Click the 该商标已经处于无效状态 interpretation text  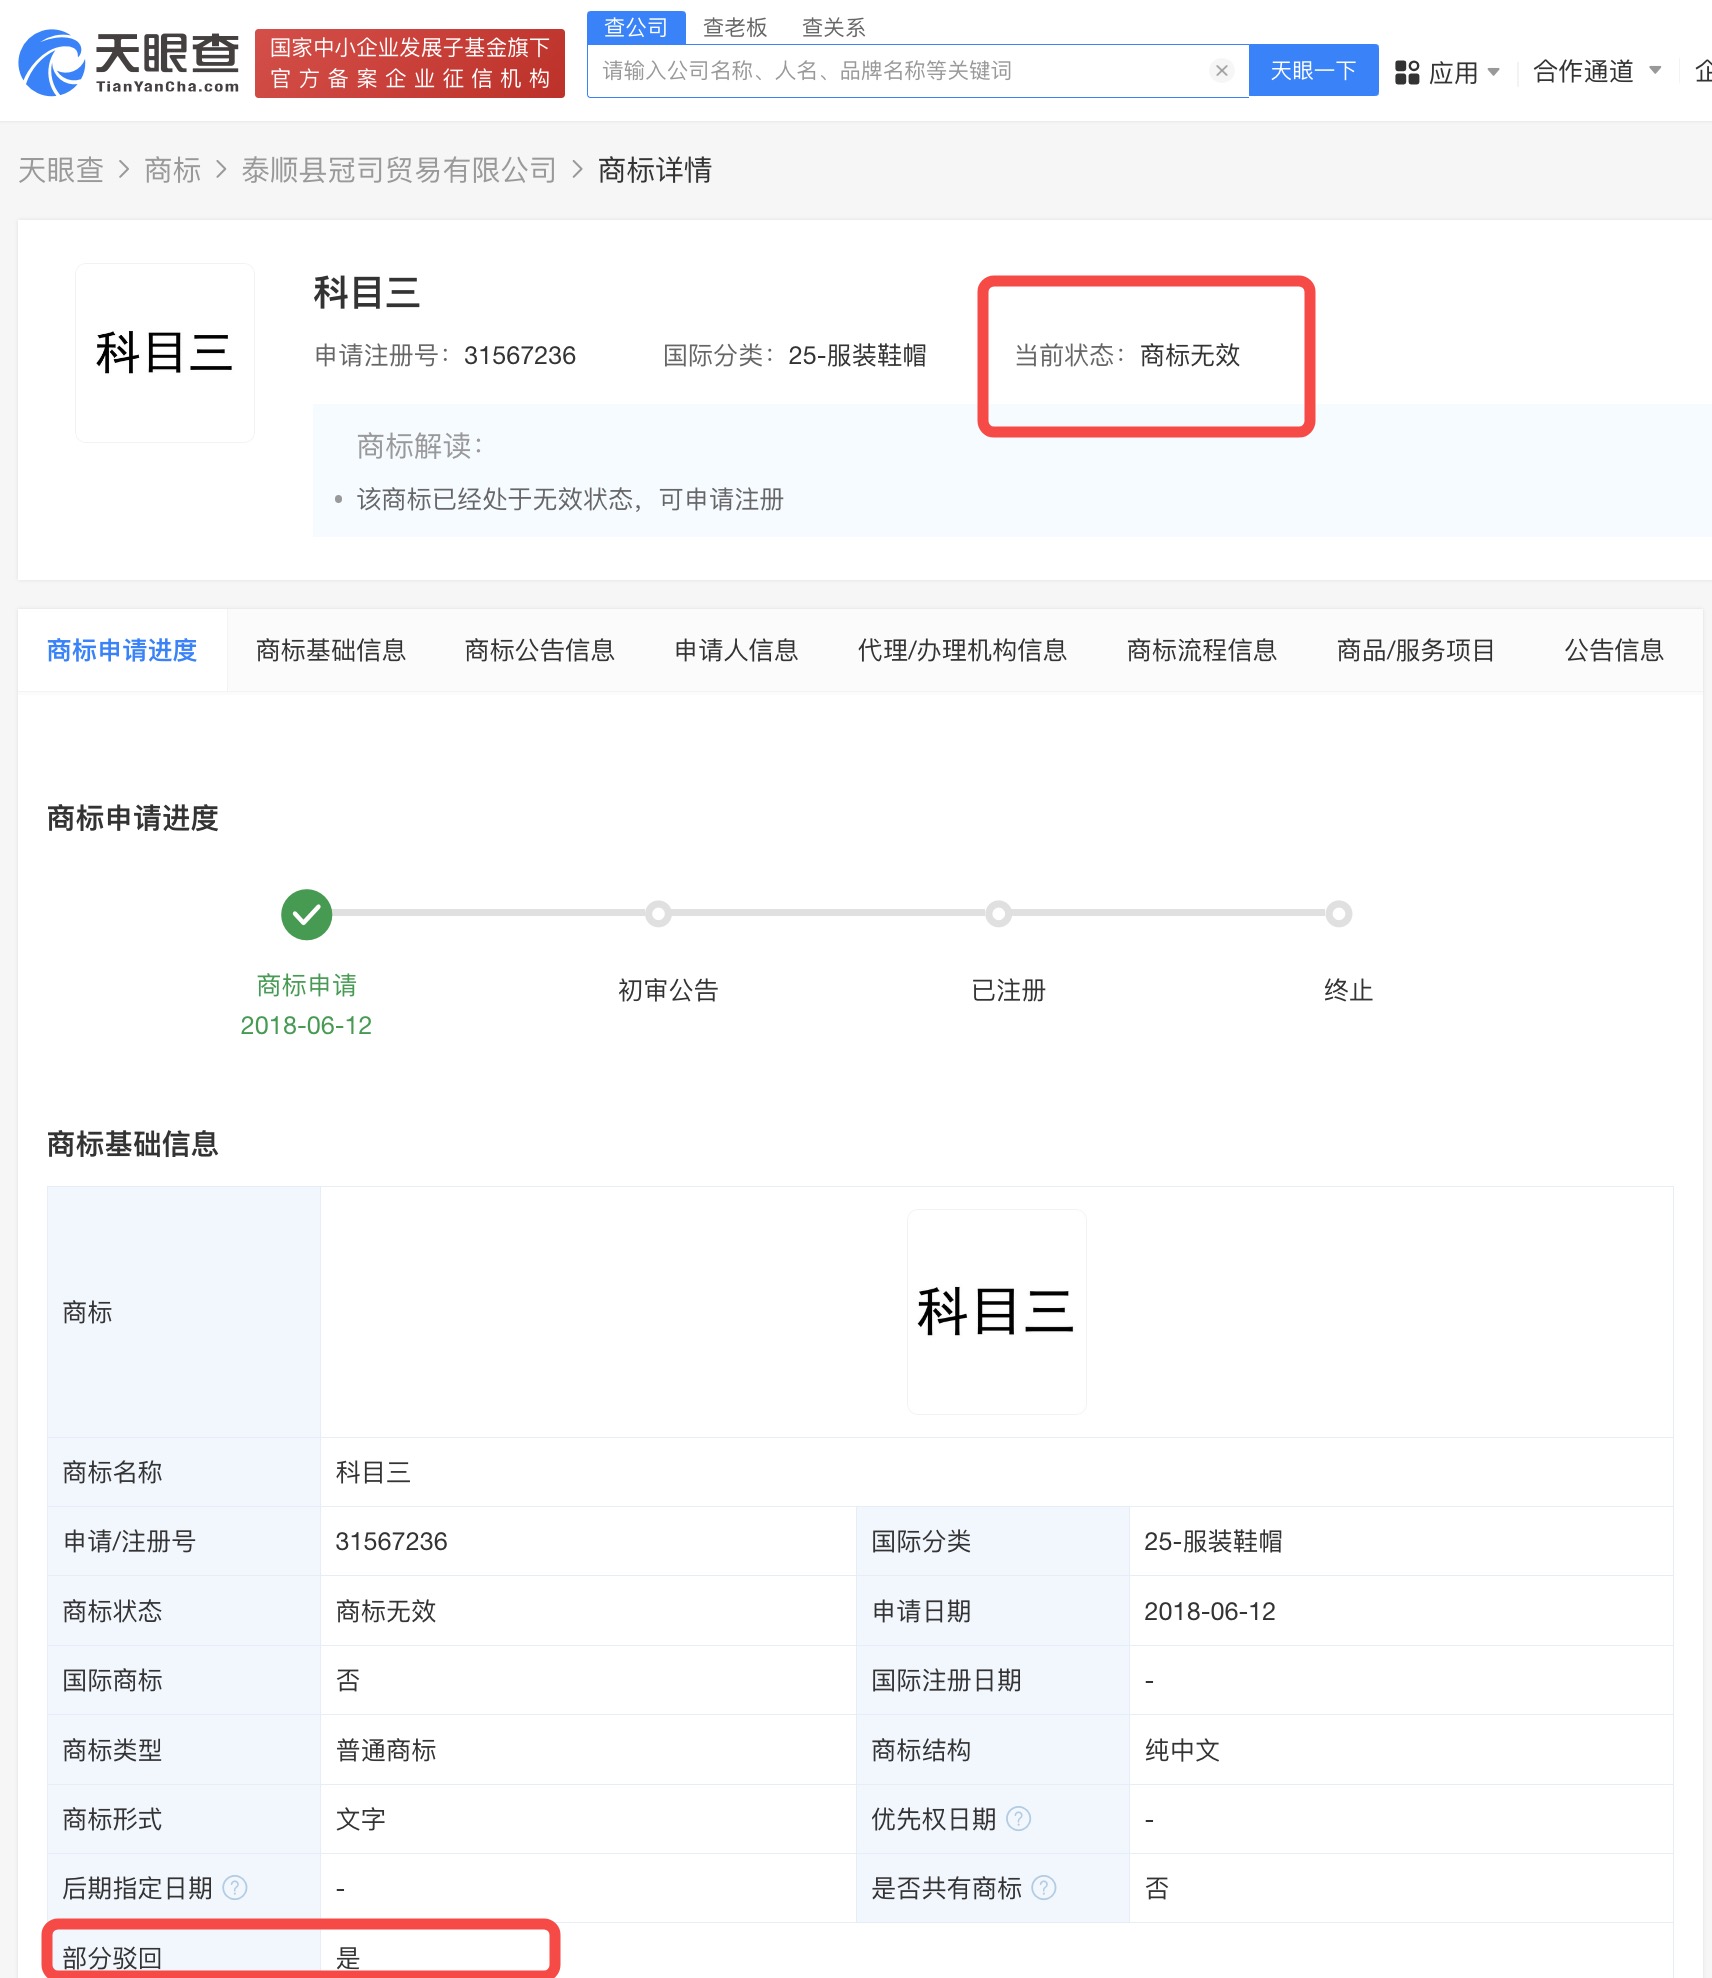[x=570, y=499]
